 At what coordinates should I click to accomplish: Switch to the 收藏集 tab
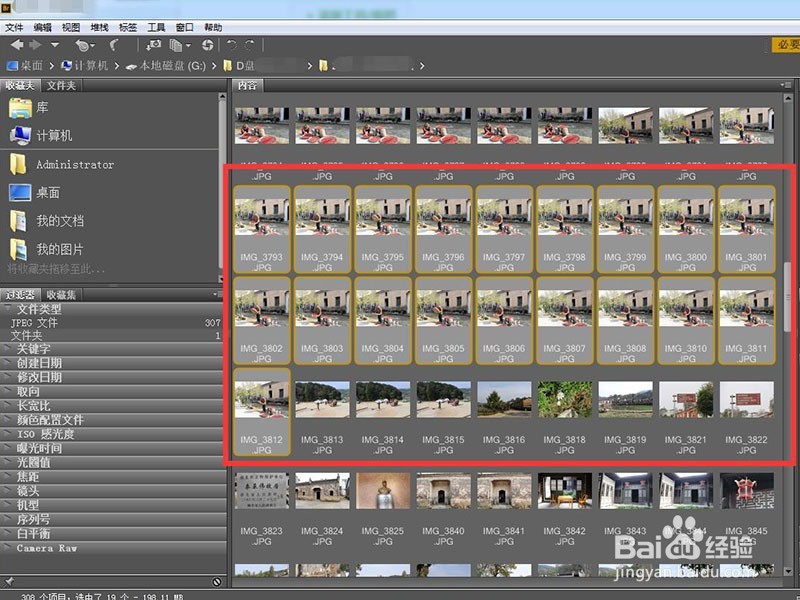click(61, 294)
